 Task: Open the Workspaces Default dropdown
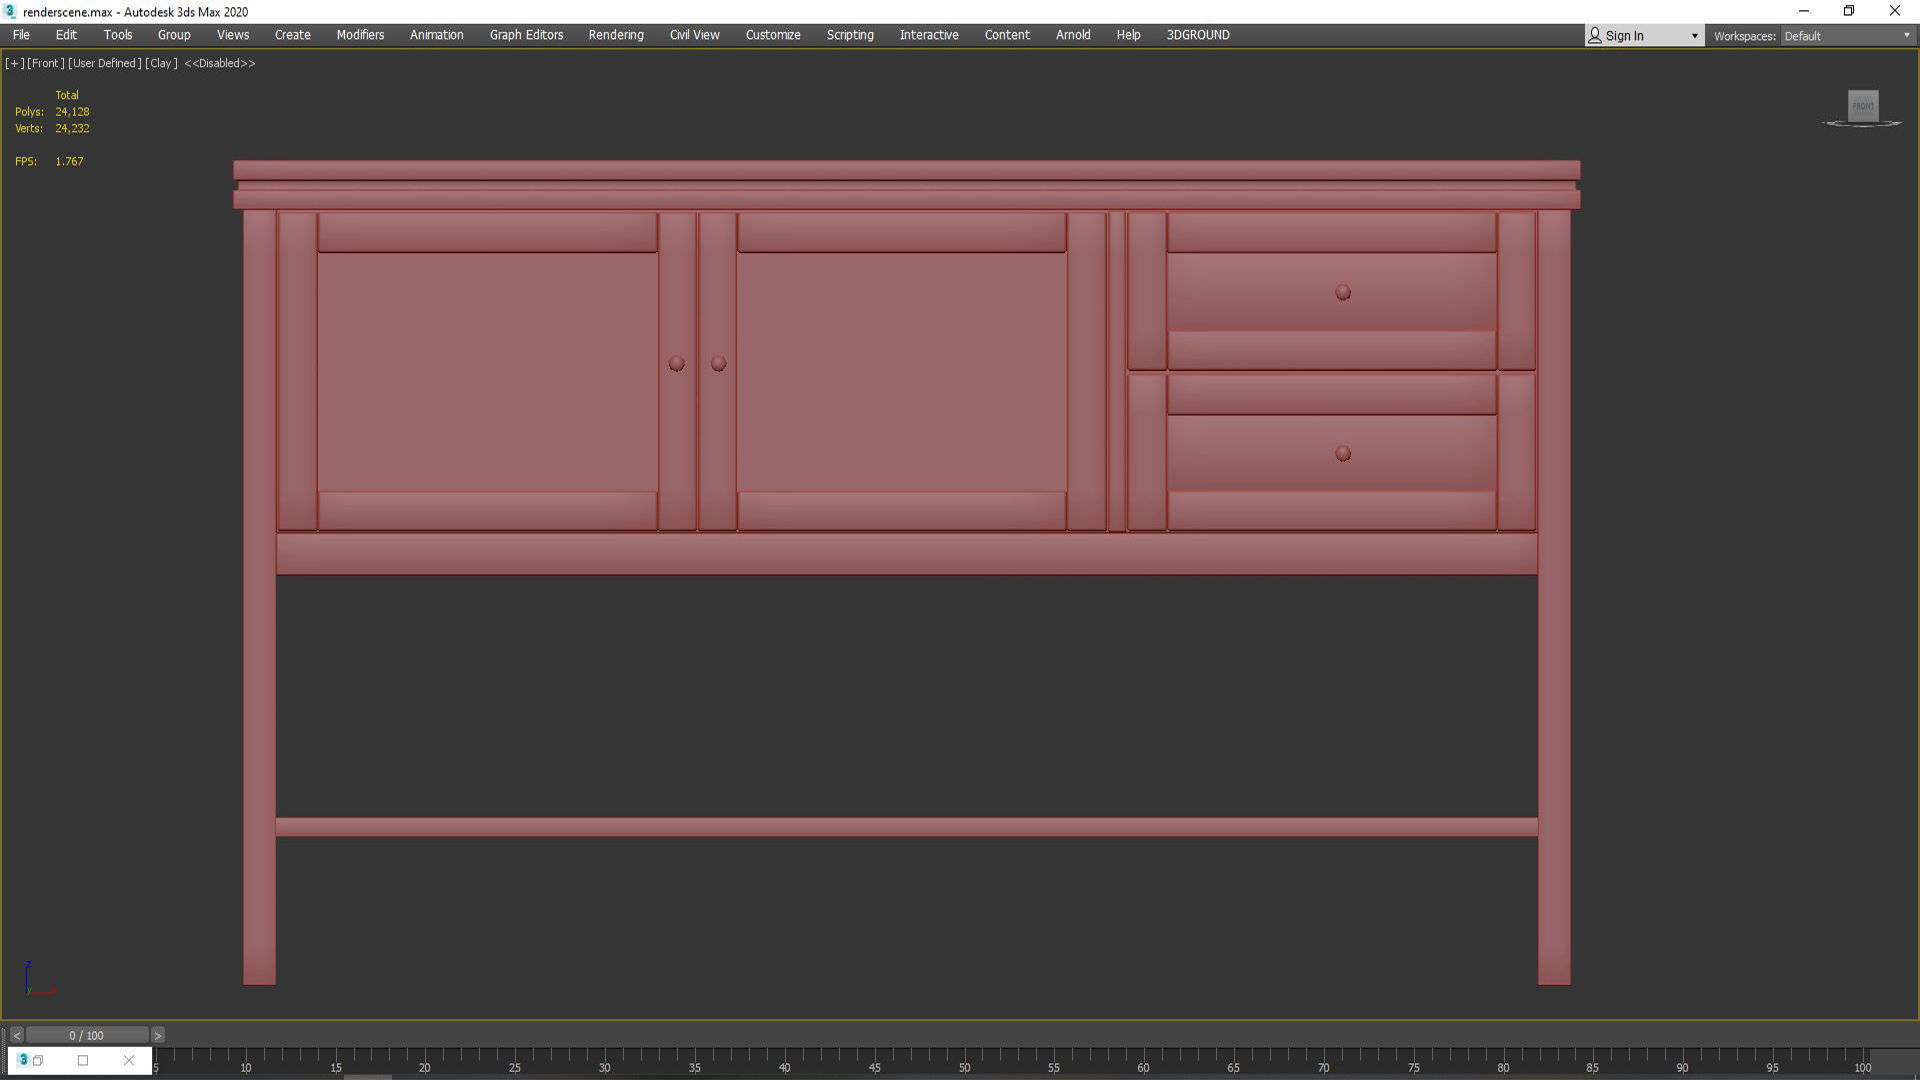click(1847, 36)
